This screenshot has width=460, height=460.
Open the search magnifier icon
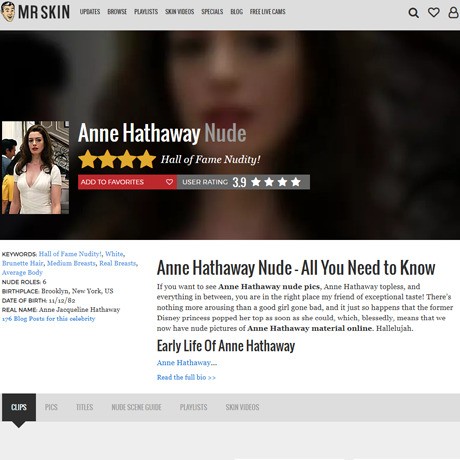tap(413, 13)
